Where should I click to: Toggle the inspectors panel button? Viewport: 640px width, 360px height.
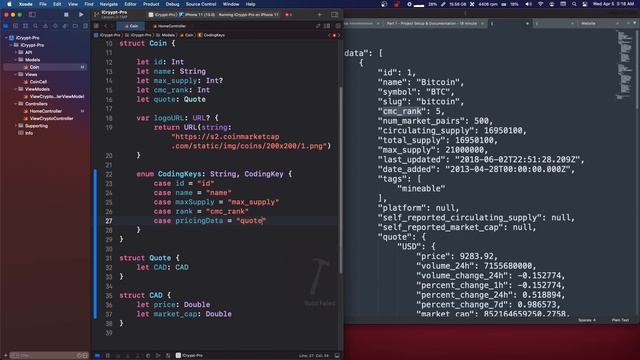coord(335,15)
